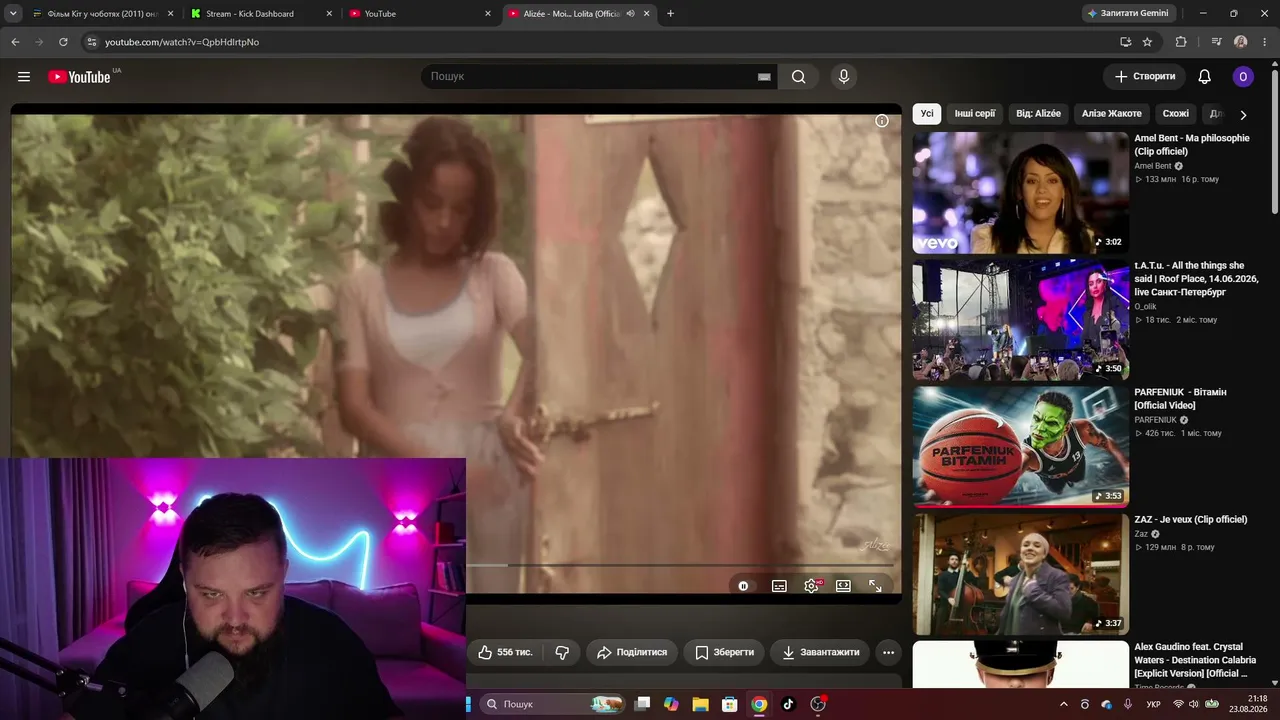Viewport: 1280px width, 720px height.
Task: Open ZAZ - Je veux title link
Action: pyautogui.click(x=1190, y=520)
